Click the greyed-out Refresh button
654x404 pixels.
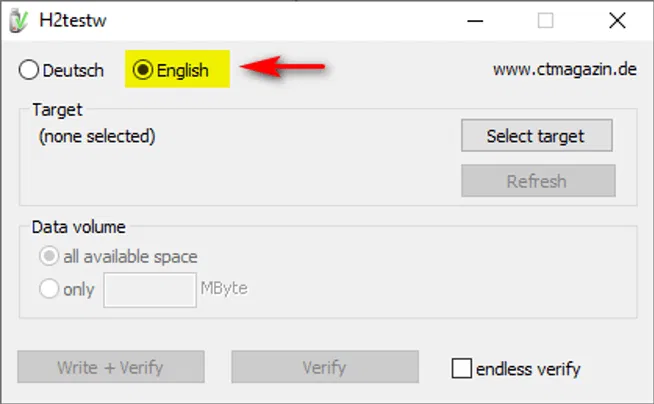pos(538,181)
